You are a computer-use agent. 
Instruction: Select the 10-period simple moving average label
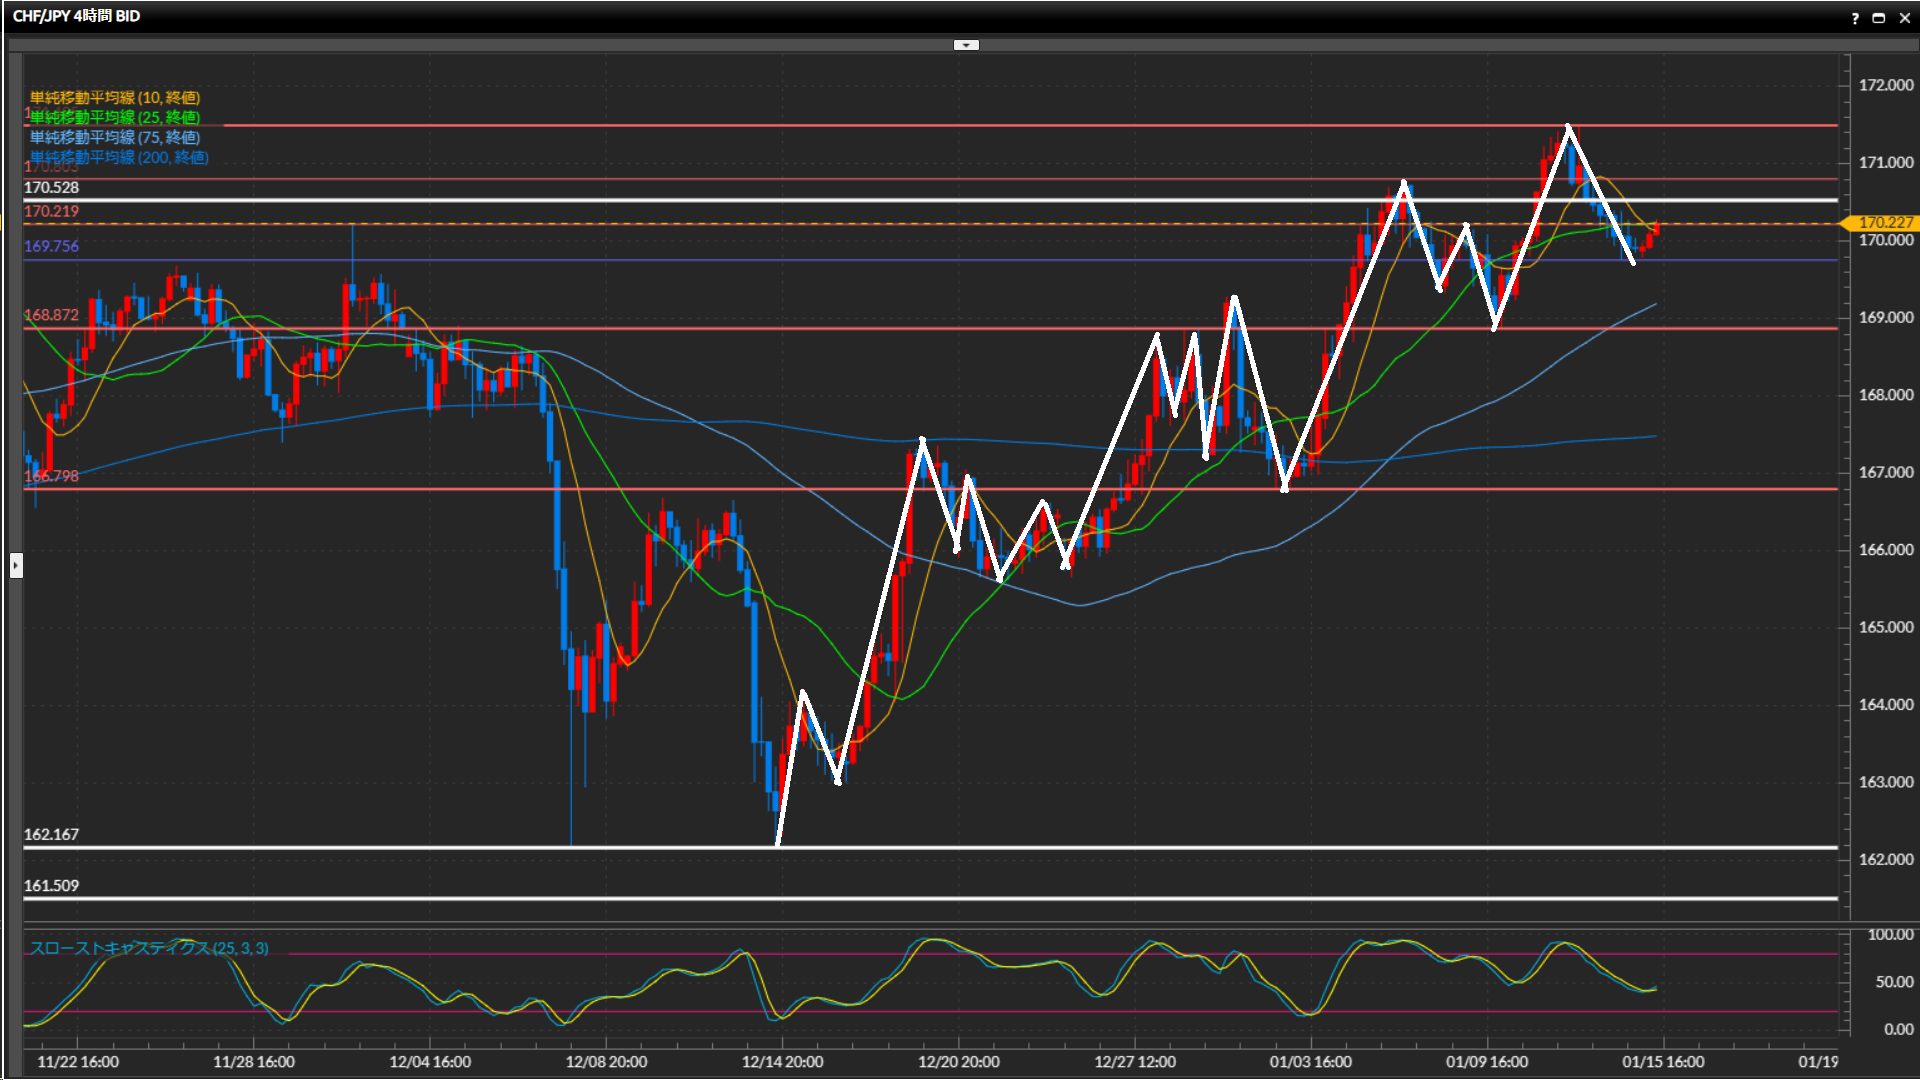pos(115,97)
